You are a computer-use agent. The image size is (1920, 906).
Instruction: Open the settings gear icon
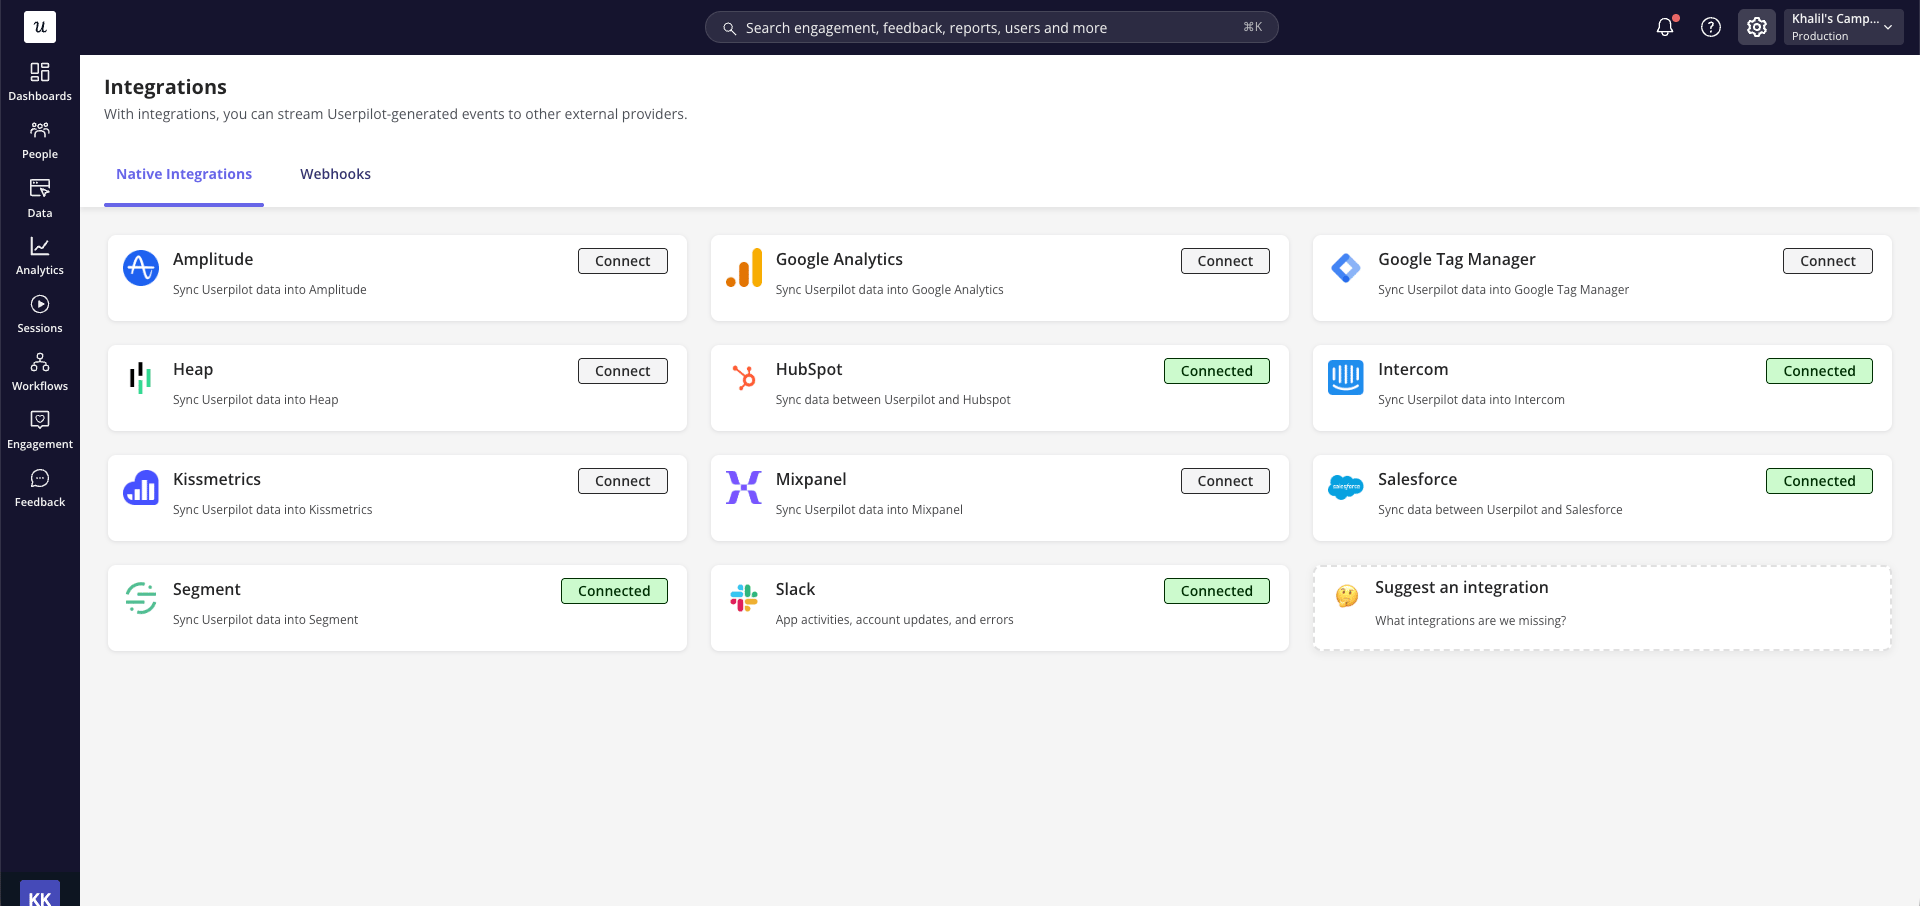(1757, 27)
